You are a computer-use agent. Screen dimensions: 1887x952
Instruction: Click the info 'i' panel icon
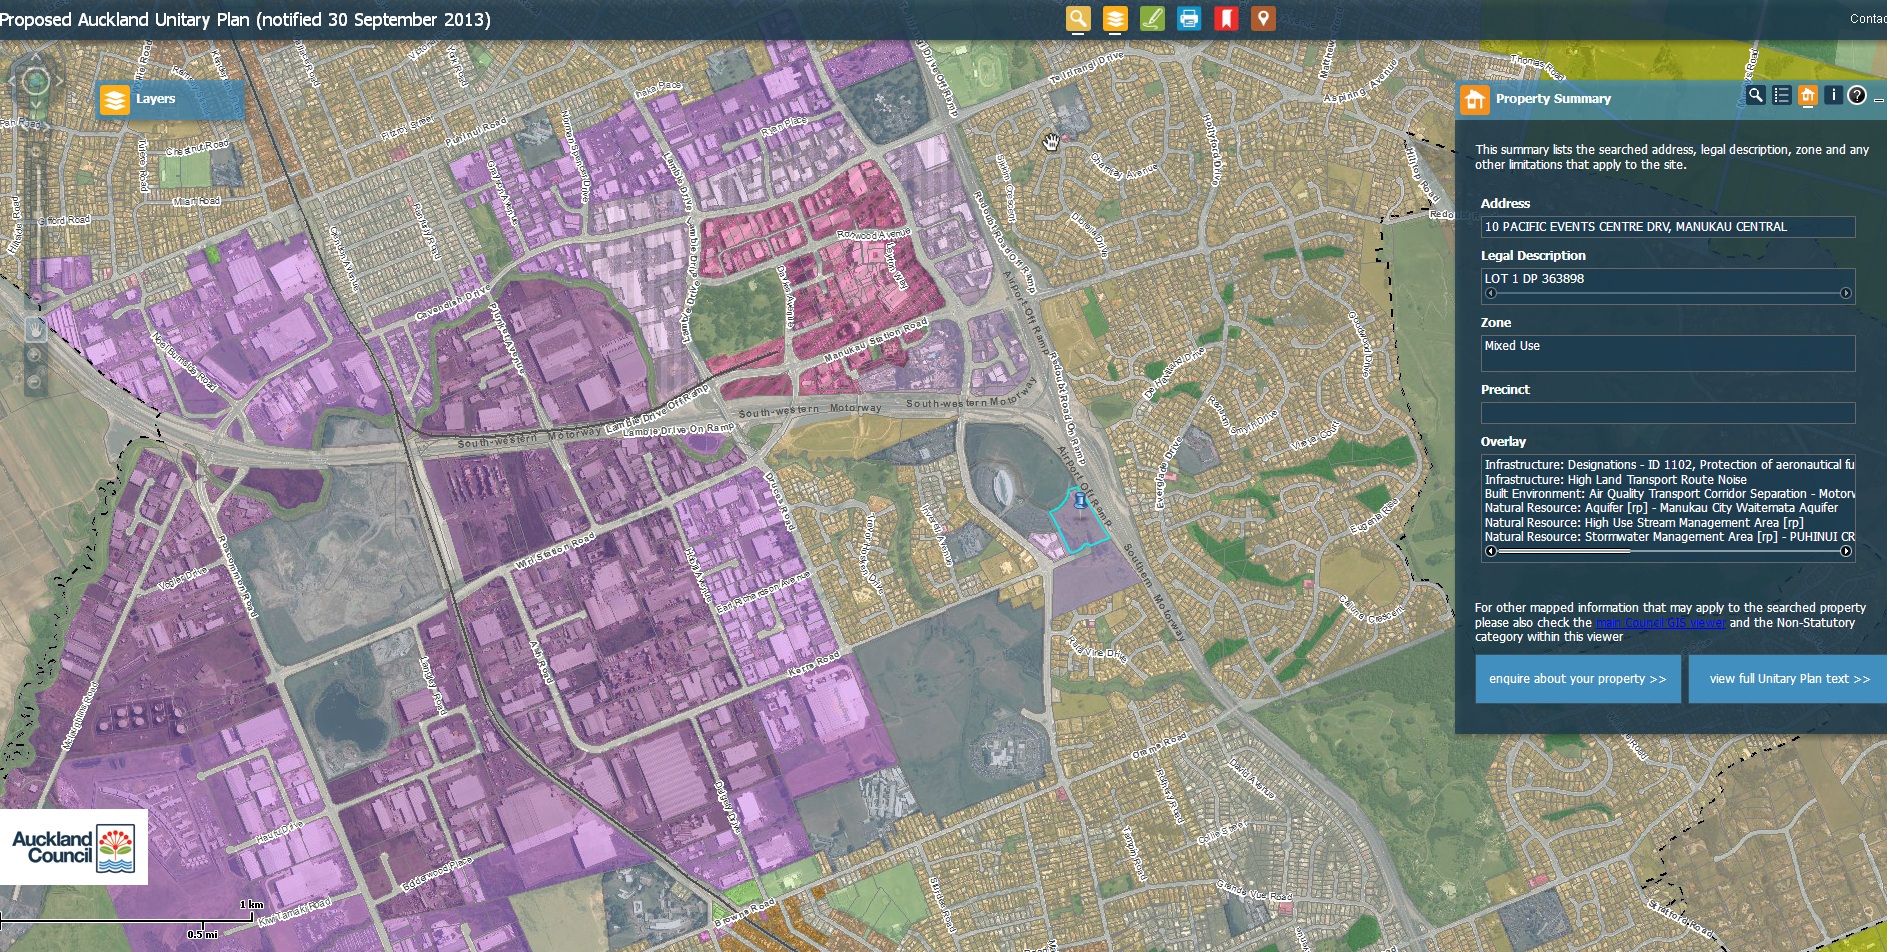[x=1832, y=96]
